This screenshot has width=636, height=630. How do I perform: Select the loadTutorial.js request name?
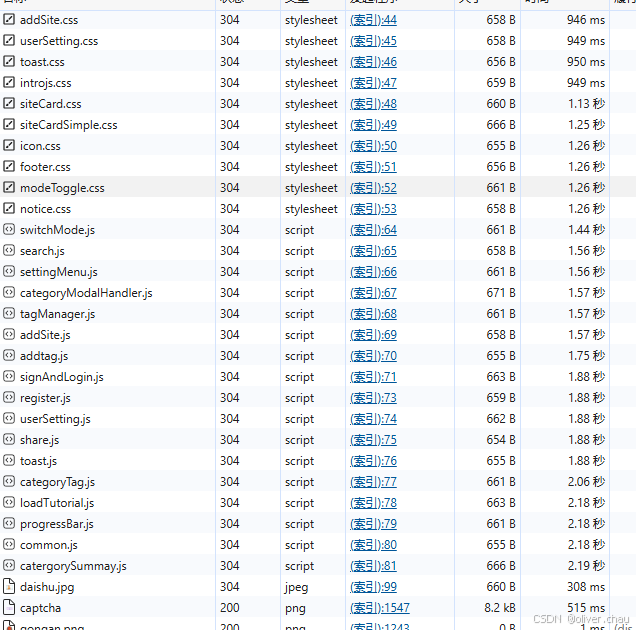pyautogui.click(x=57, y=503)
